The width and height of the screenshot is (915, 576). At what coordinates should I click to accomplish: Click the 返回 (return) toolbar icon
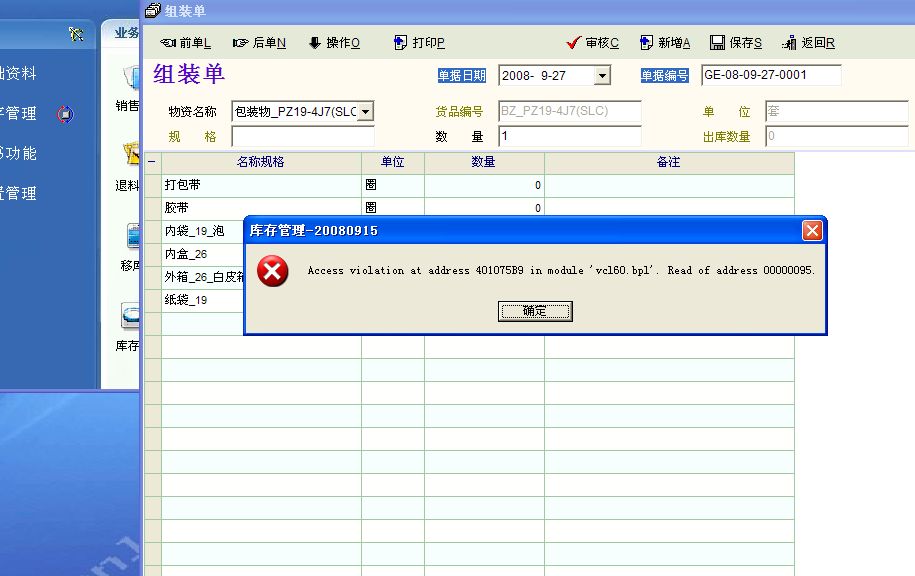point(790,43)
